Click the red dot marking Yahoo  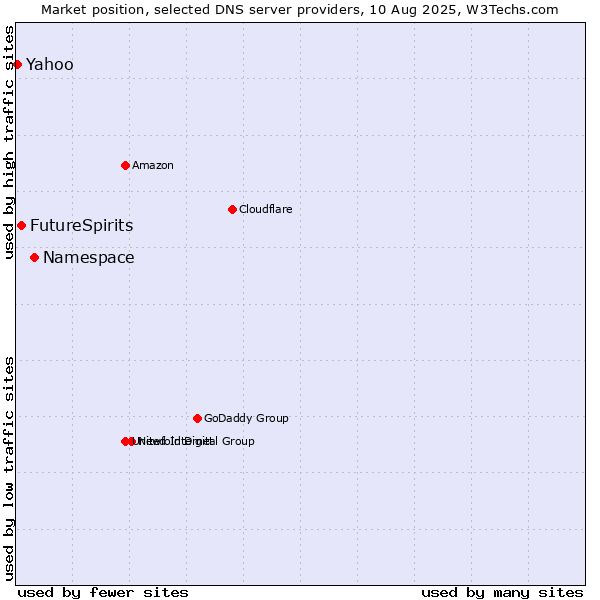17,64
